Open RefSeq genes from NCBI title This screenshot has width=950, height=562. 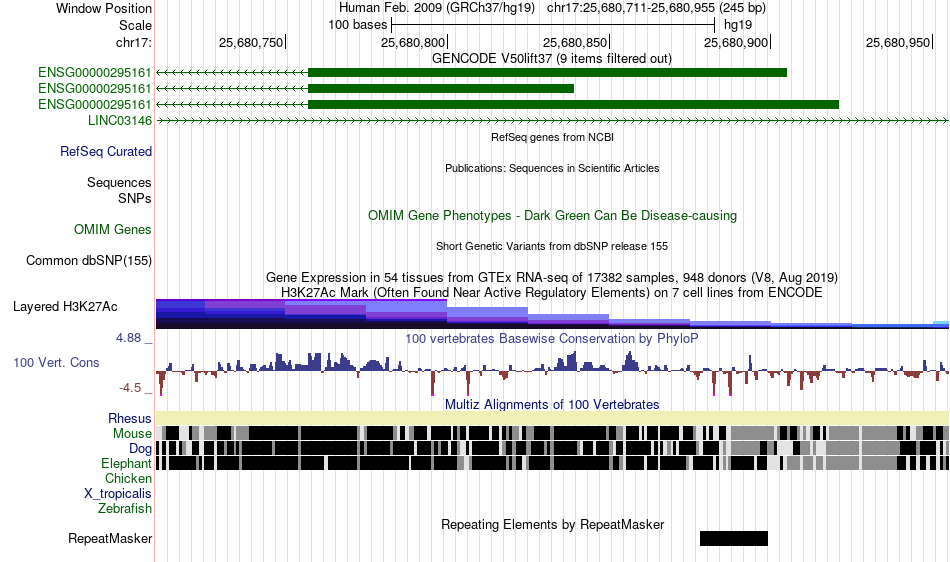point(552,137)
